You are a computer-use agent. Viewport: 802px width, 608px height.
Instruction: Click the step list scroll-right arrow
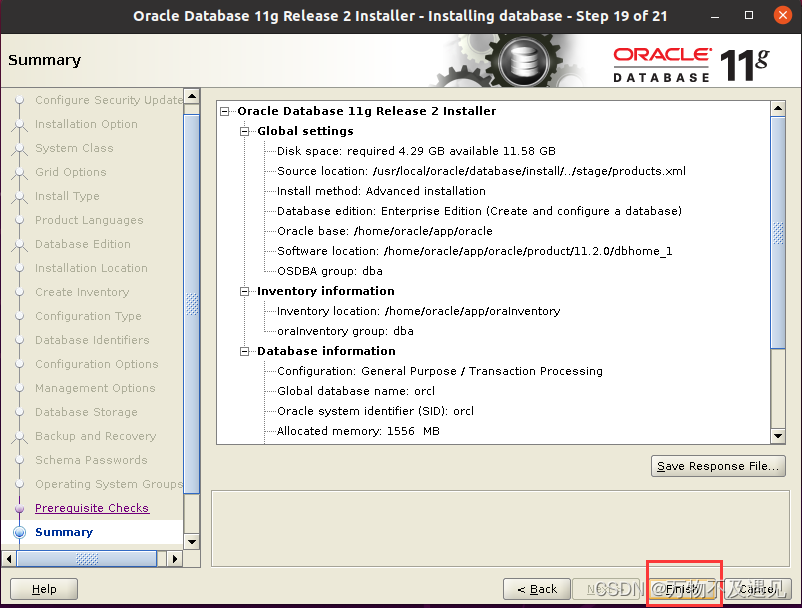pos(174,559)
